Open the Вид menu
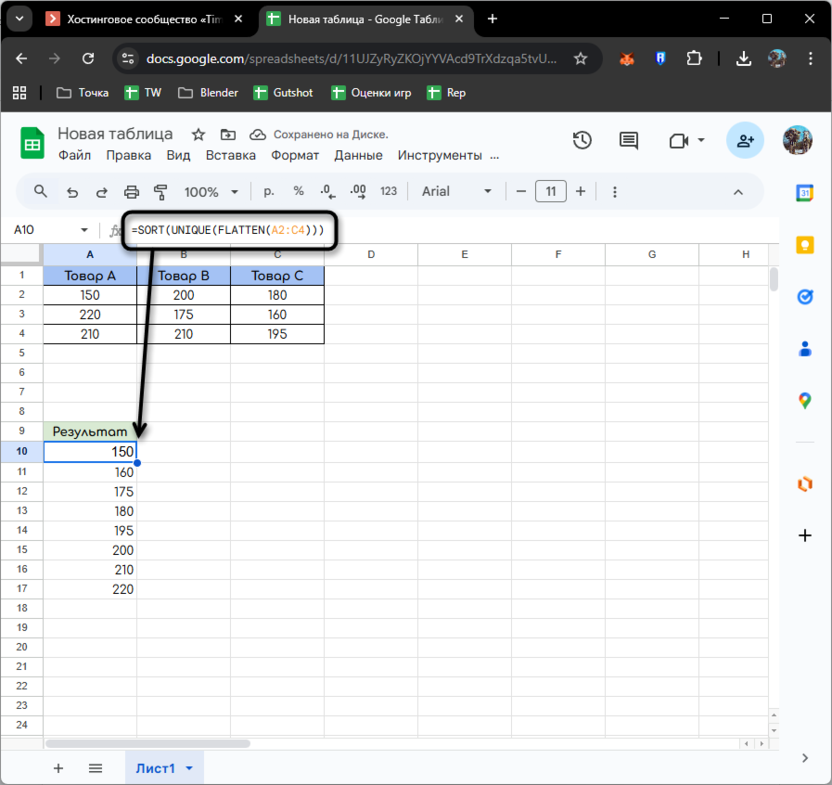The image size is (832, 785). click(178, 156)
